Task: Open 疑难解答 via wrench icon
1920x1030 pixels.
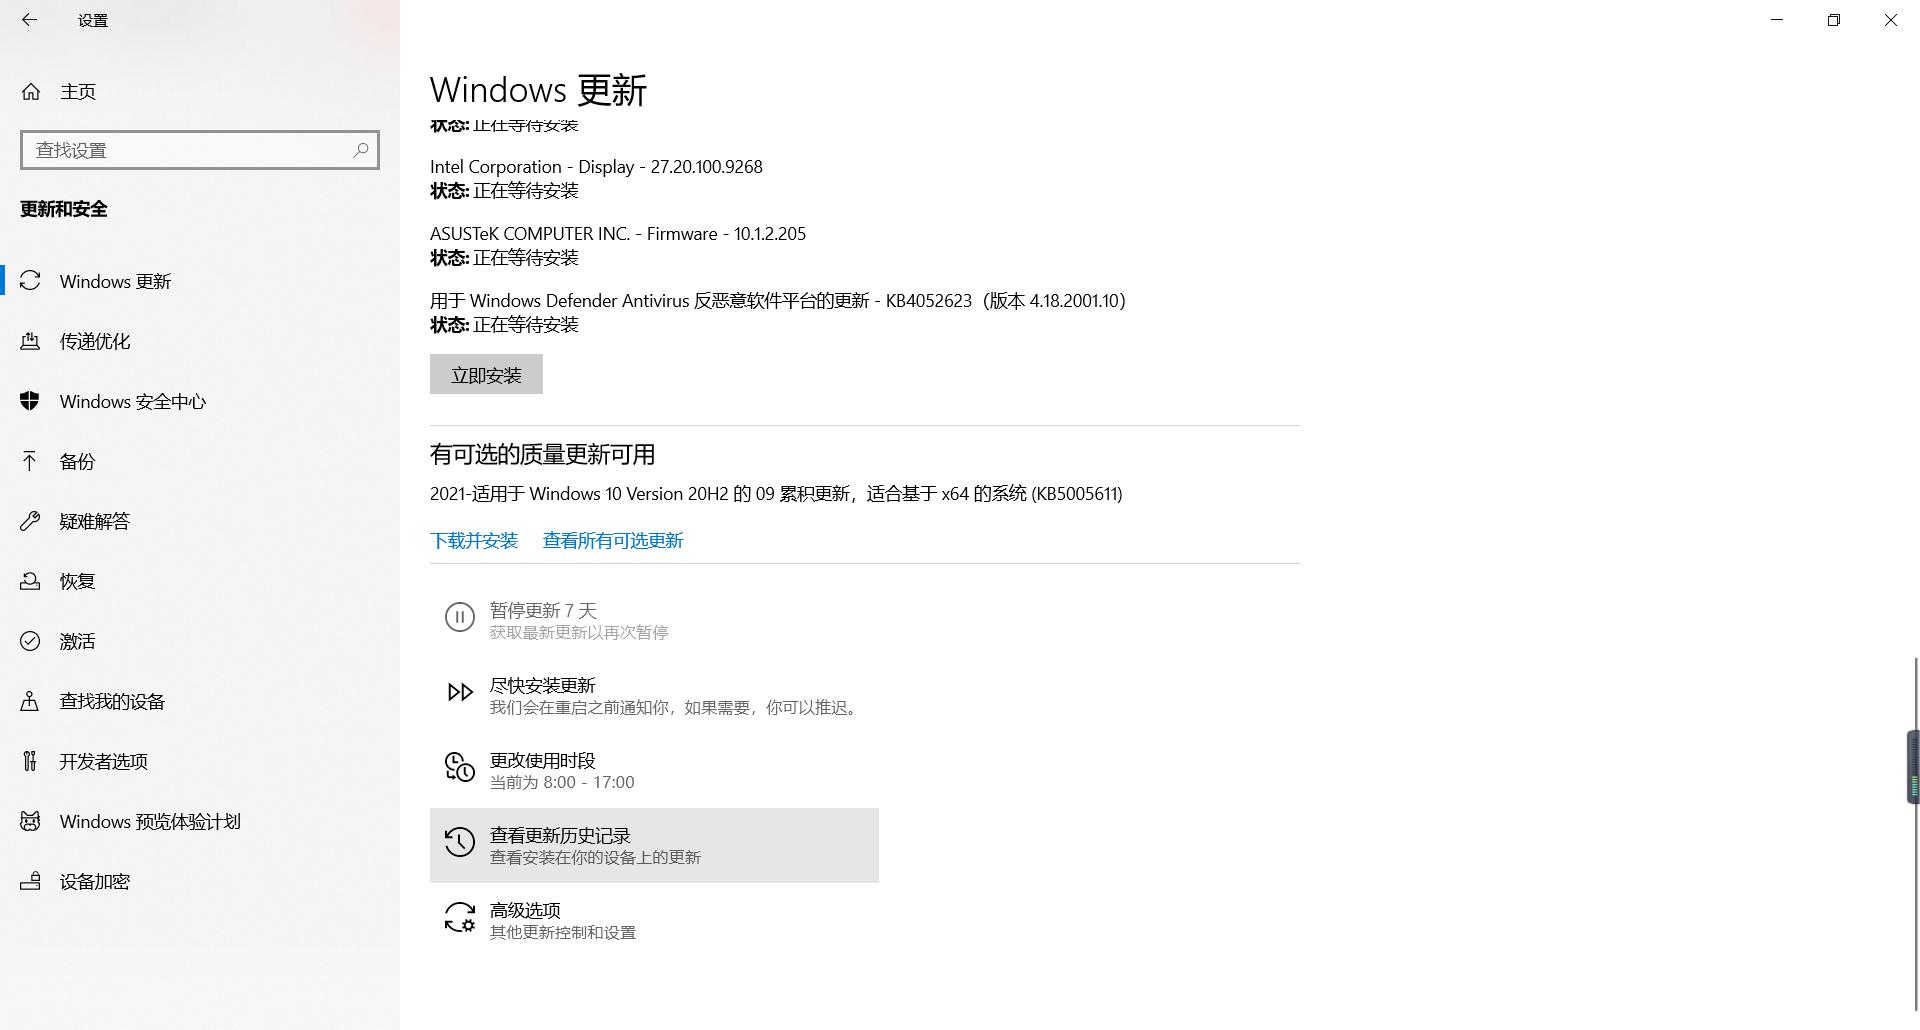Action: [31, 521]
